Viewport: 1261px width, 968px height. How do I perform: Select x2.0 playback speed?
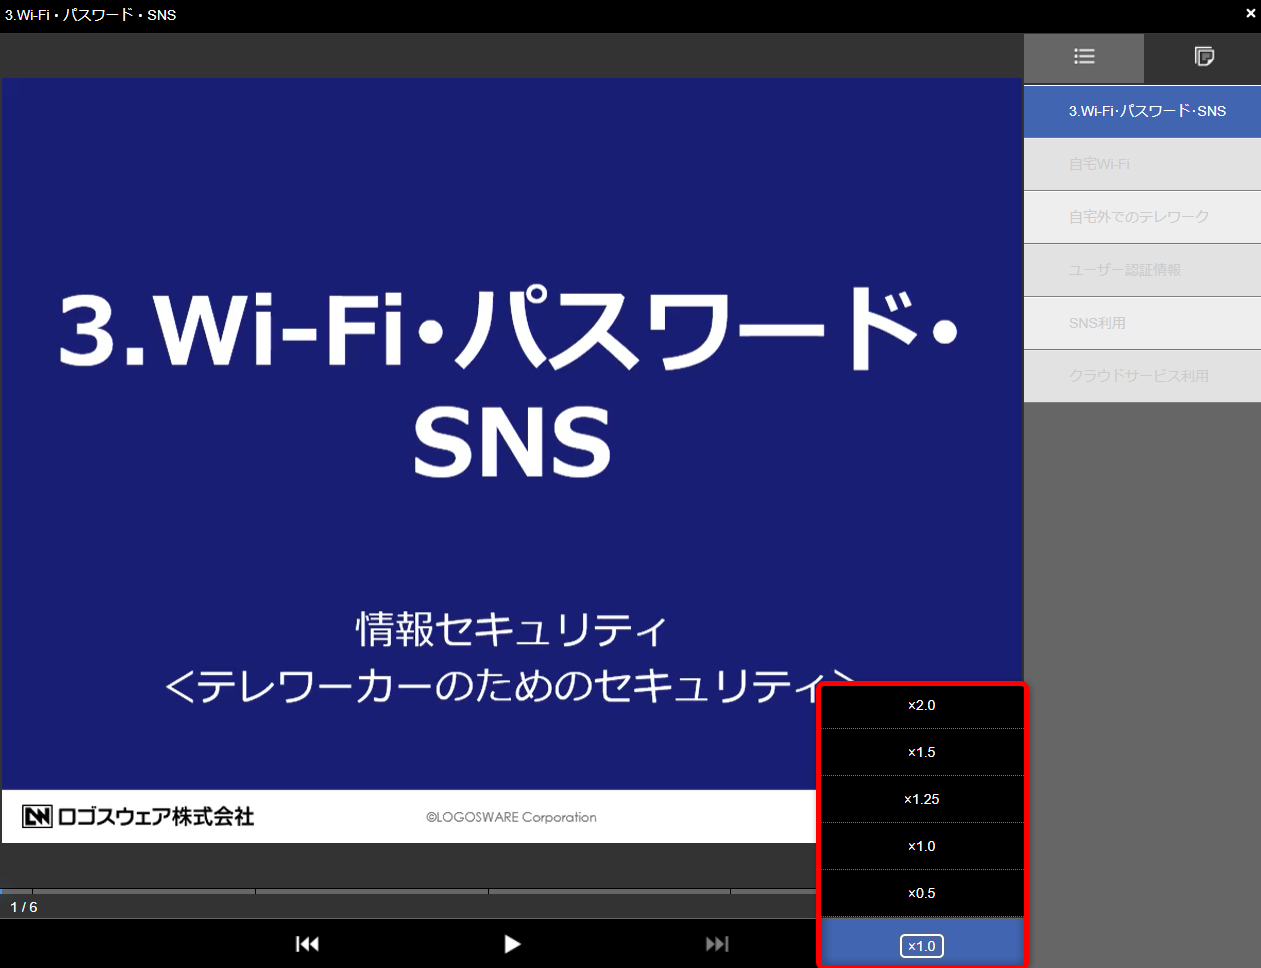[x=921, y=705]
